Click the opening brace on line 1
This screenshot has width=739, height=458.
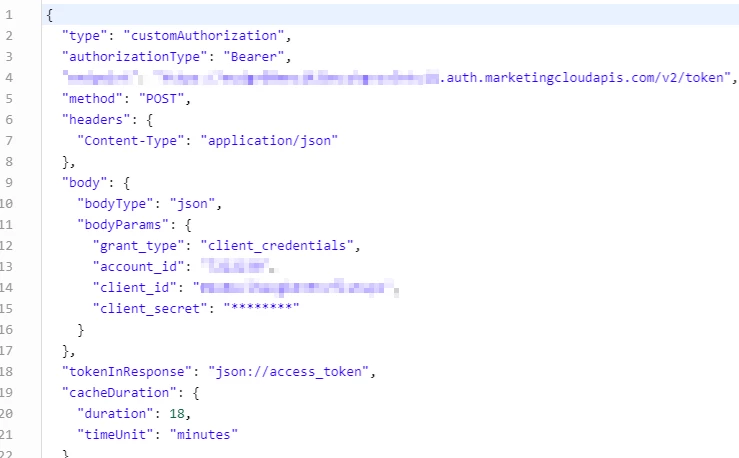49,15
